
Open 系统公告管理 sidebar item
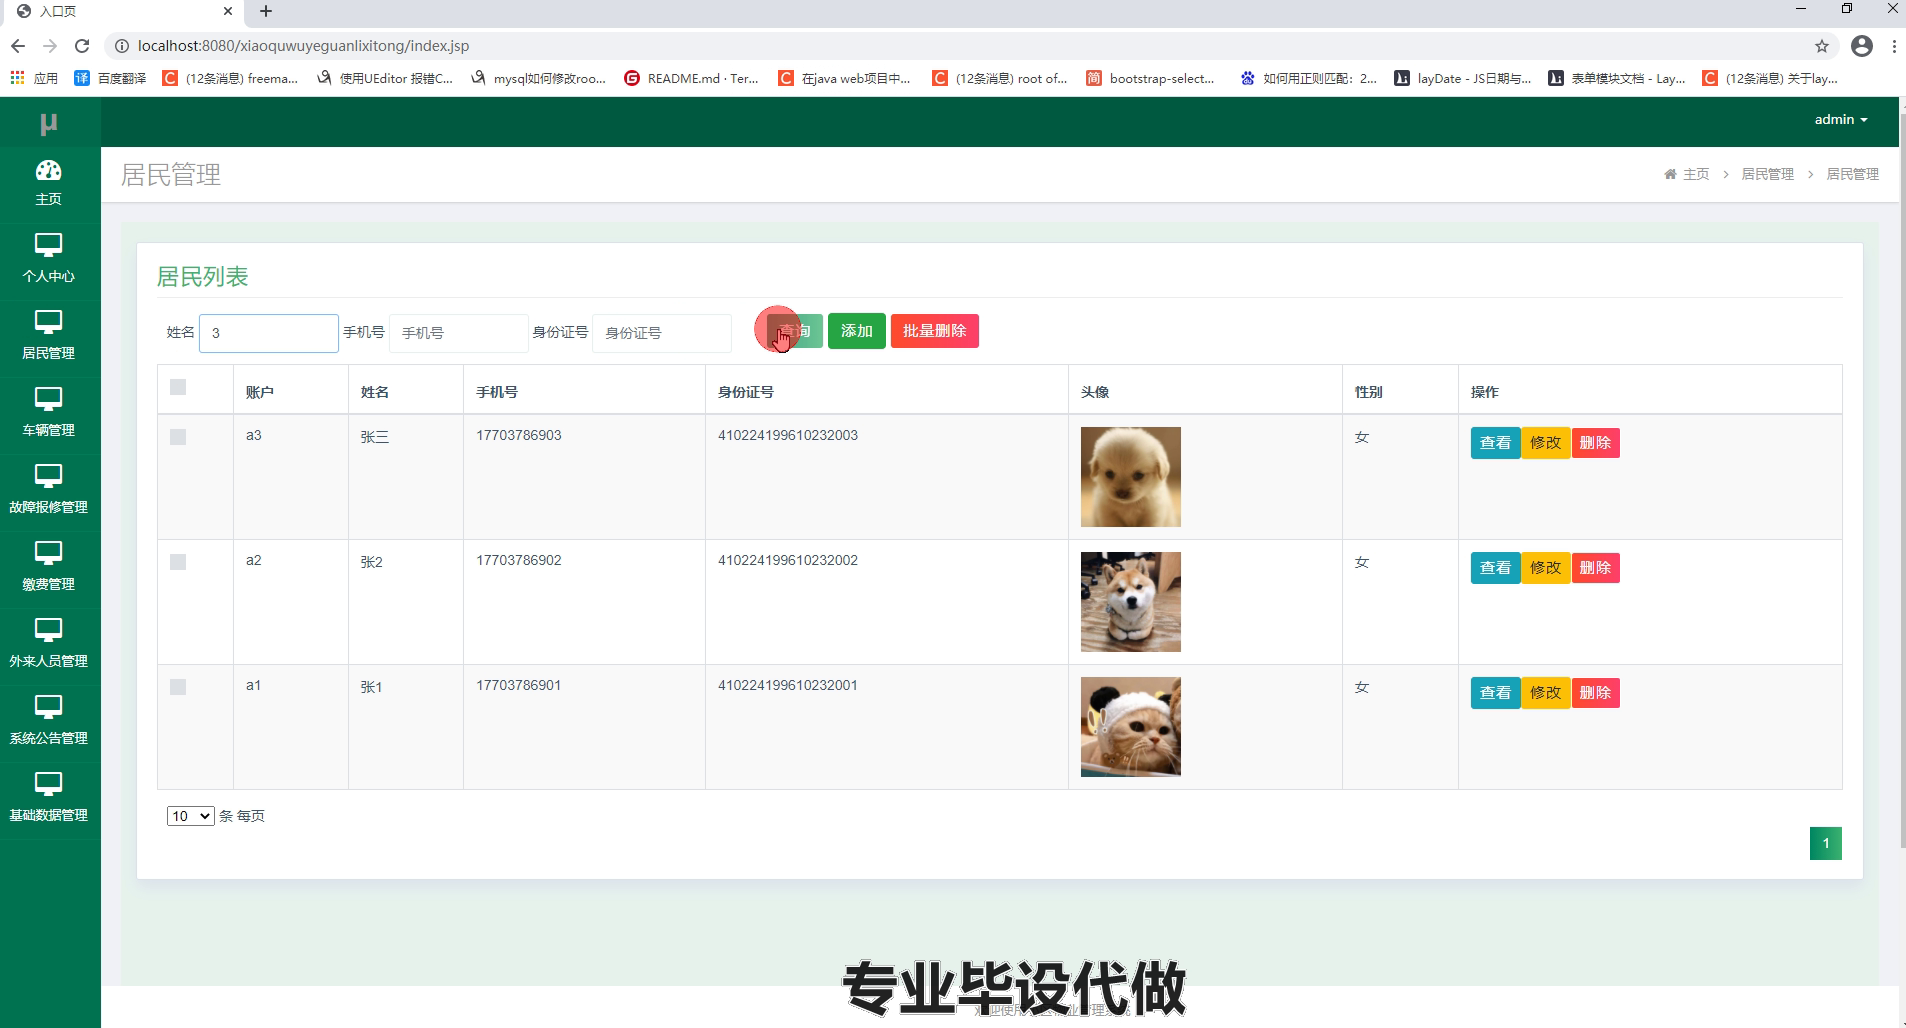49,722
